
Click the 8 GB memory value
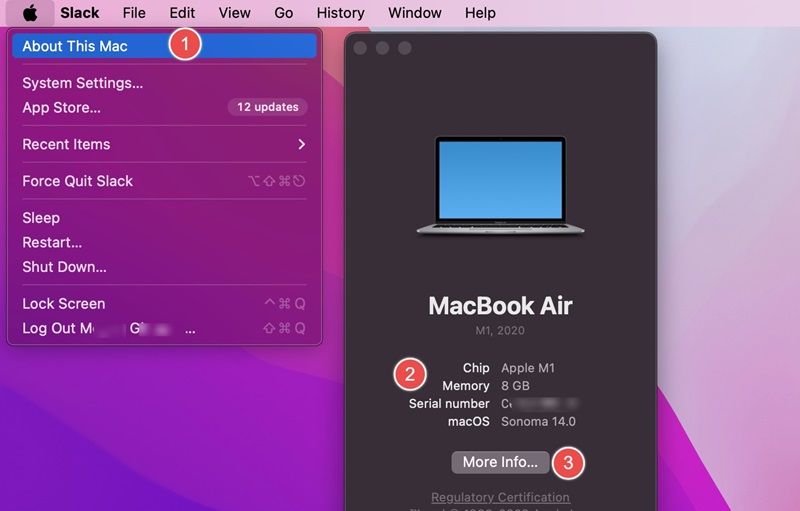[515, 386]
